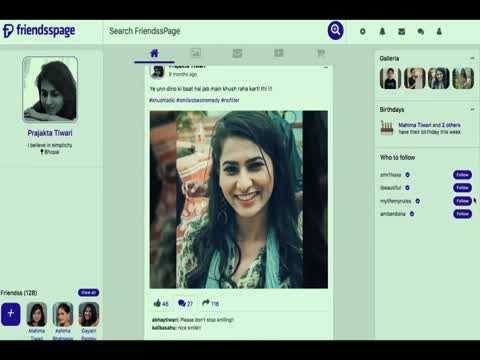Viewport: 480px width, 360px height.
Task: Follow the user mylifemyrules
Action: (x=462, y=201)
